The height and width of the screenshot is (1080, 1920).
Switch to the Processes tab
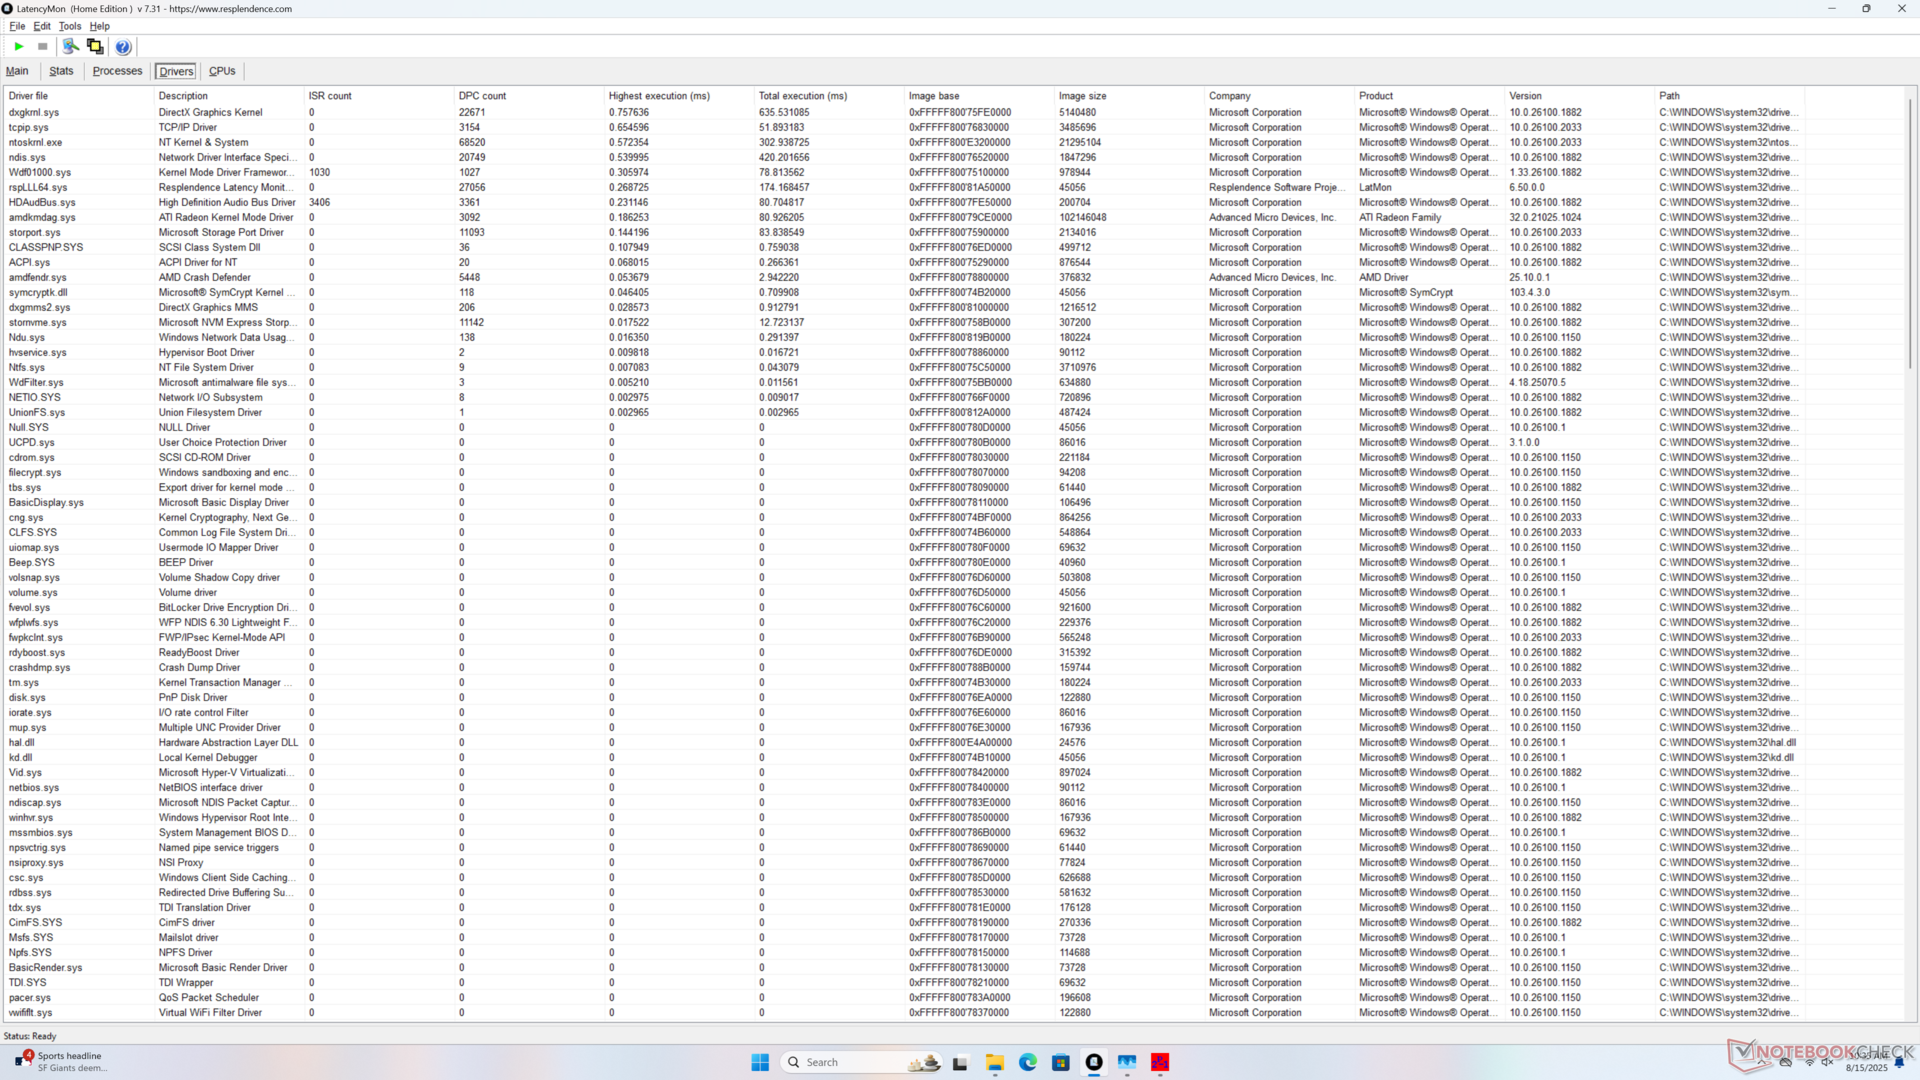coord(117,71)
